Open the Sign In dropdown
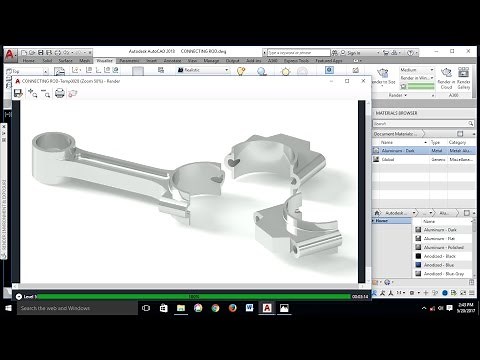480x360 pixels. click(378, 53)
